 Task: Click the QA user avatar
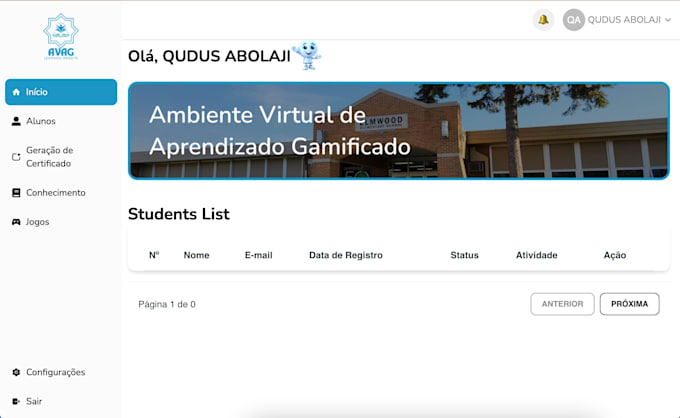coord(573,20)
